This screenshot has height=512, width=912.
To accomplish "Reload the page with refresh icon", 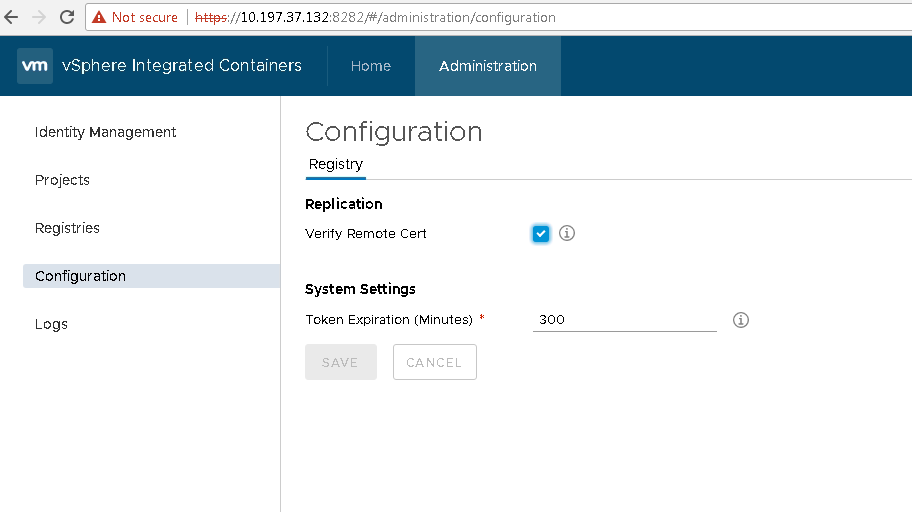I will click(x=67, y=17).
